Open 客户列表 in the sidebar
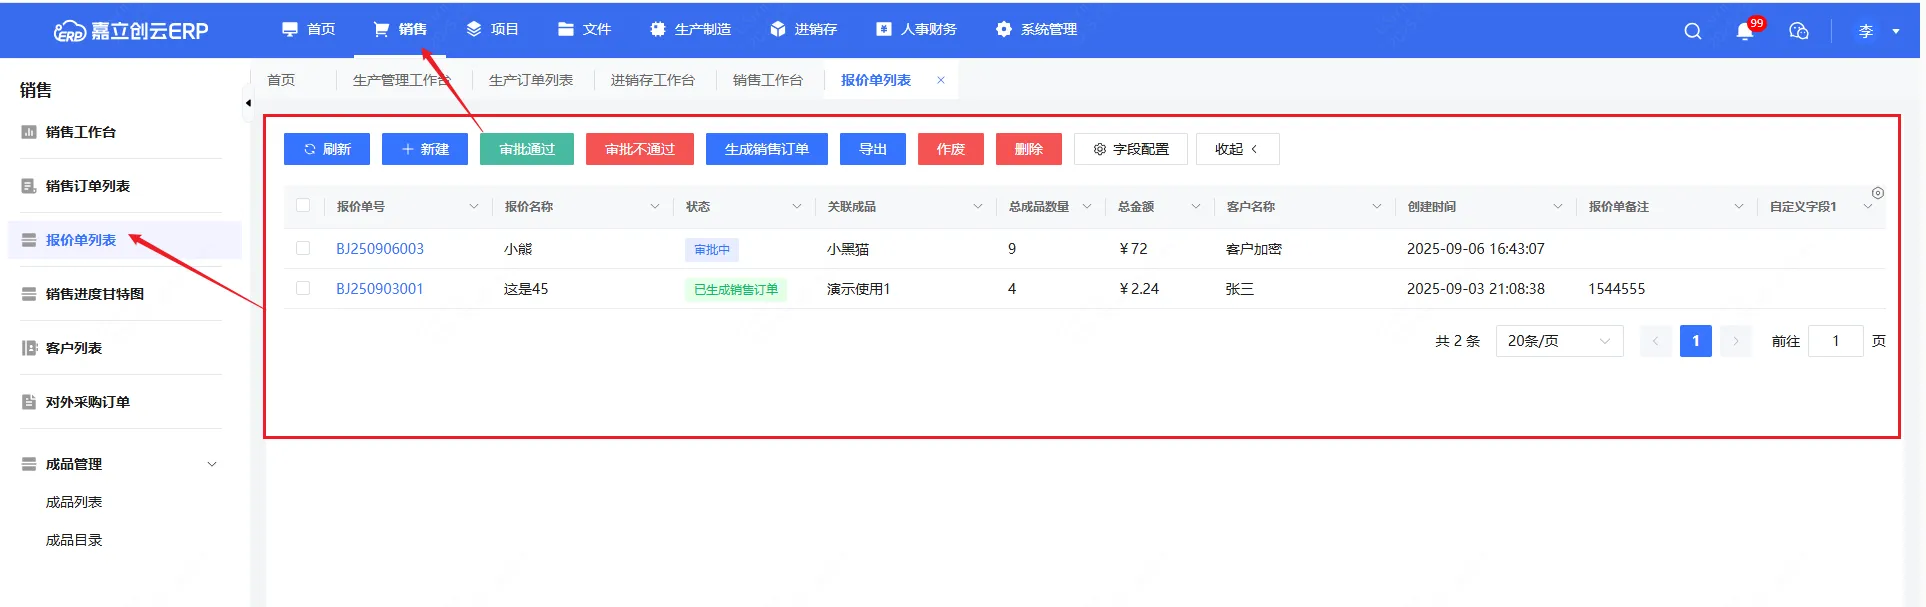Screen dimensions: 1926x607 tap(73, 348)
